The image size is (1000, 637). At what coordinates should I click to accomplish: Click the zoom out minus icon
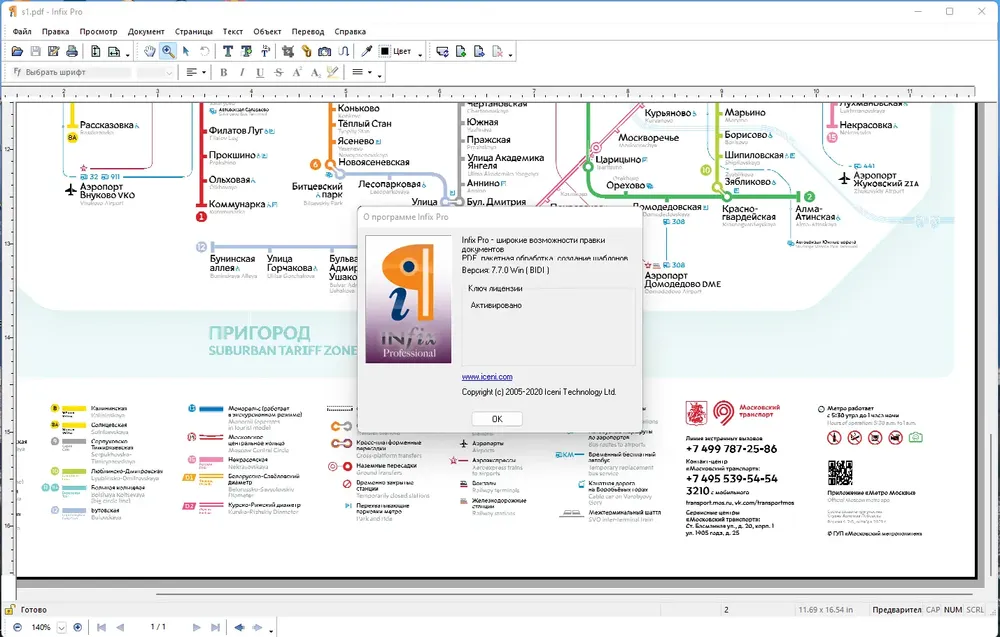click(17, 627)
